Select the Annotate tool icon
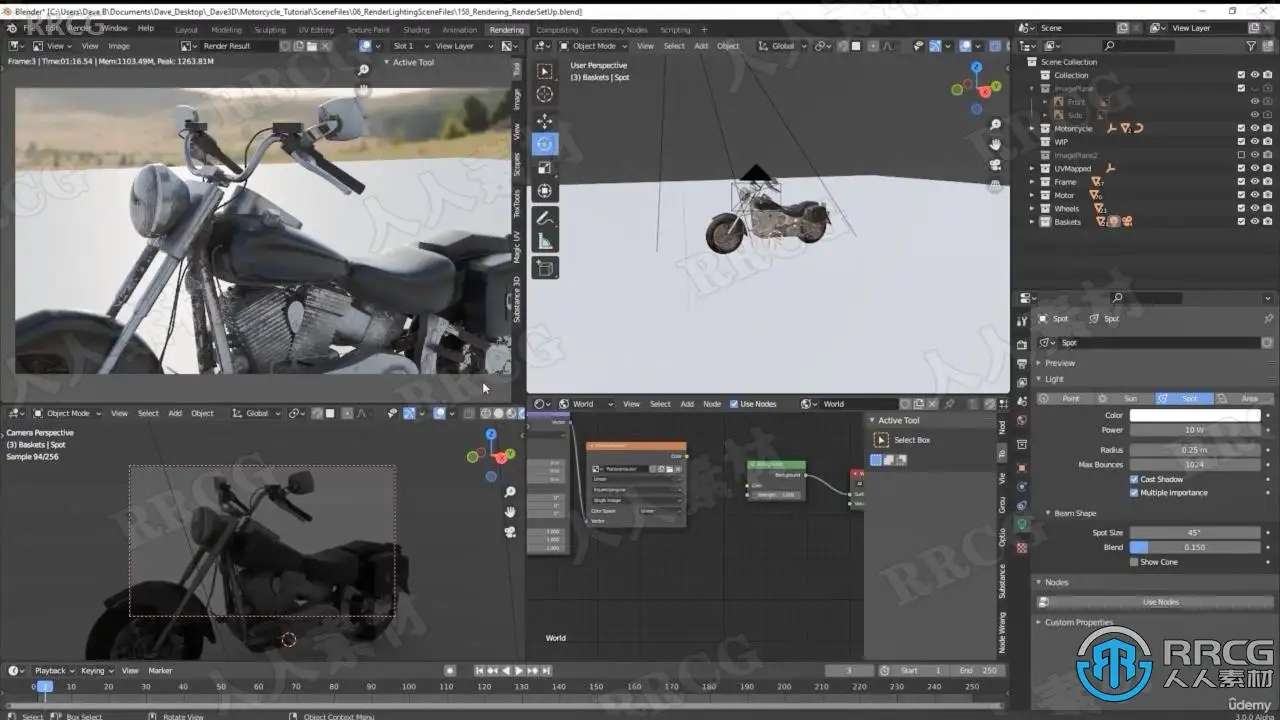Screen dimensions: 1280x720 coord(544,217)
